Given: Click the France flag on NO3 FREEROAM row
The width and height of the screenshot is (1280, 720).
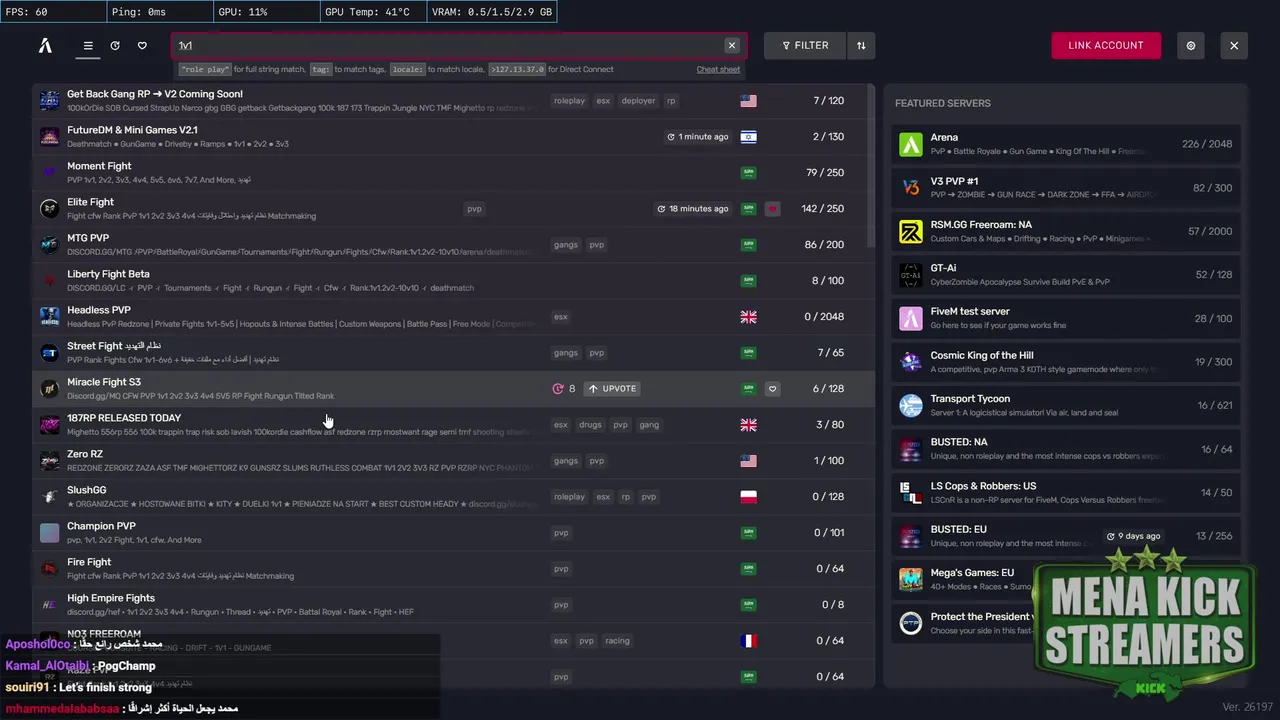Looking at the screenshot, I should pos(748,641).
